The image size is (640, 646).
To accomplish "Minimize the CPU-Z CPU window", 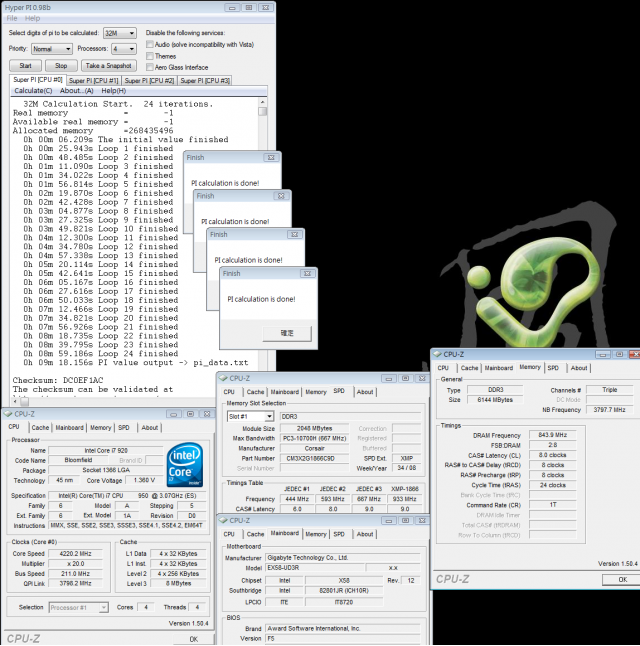I will tap(173, 414).
